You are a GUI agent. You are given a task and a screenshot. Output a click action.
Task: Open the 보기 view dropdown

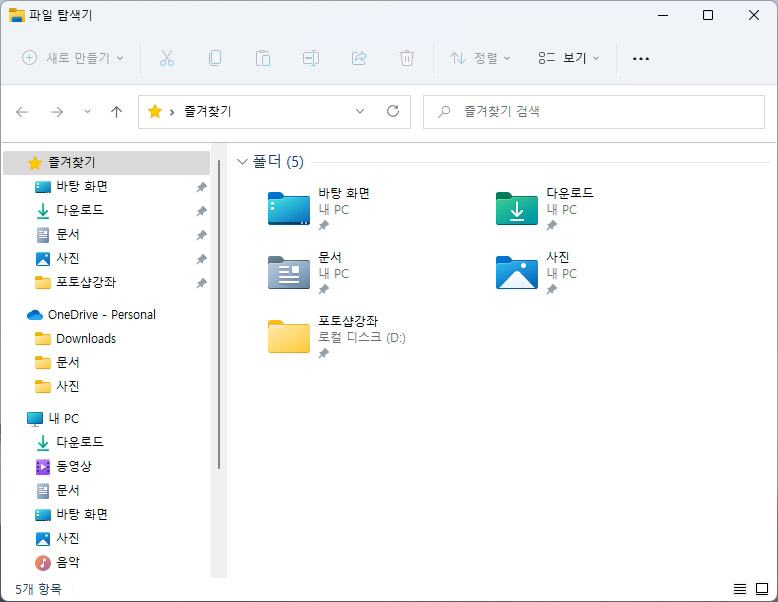tap(569, 59)
